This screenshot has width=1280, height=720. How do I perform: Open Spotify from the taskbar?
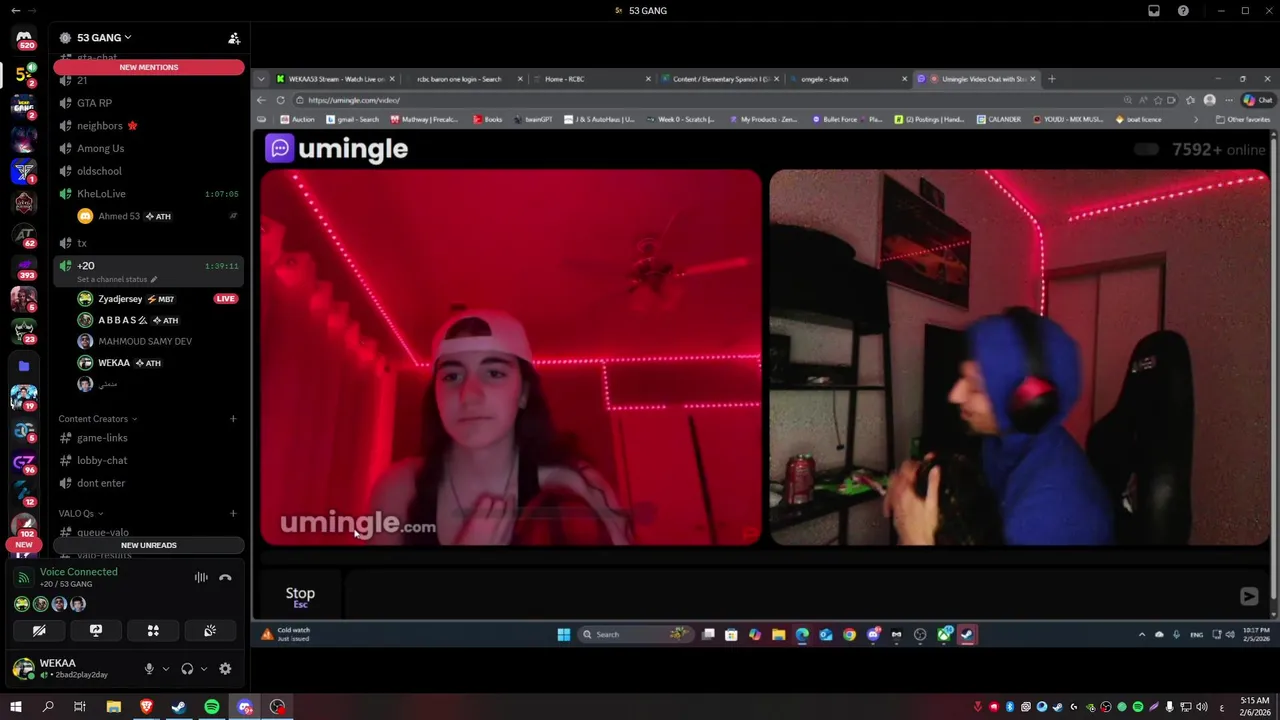[x=212, y=707]
